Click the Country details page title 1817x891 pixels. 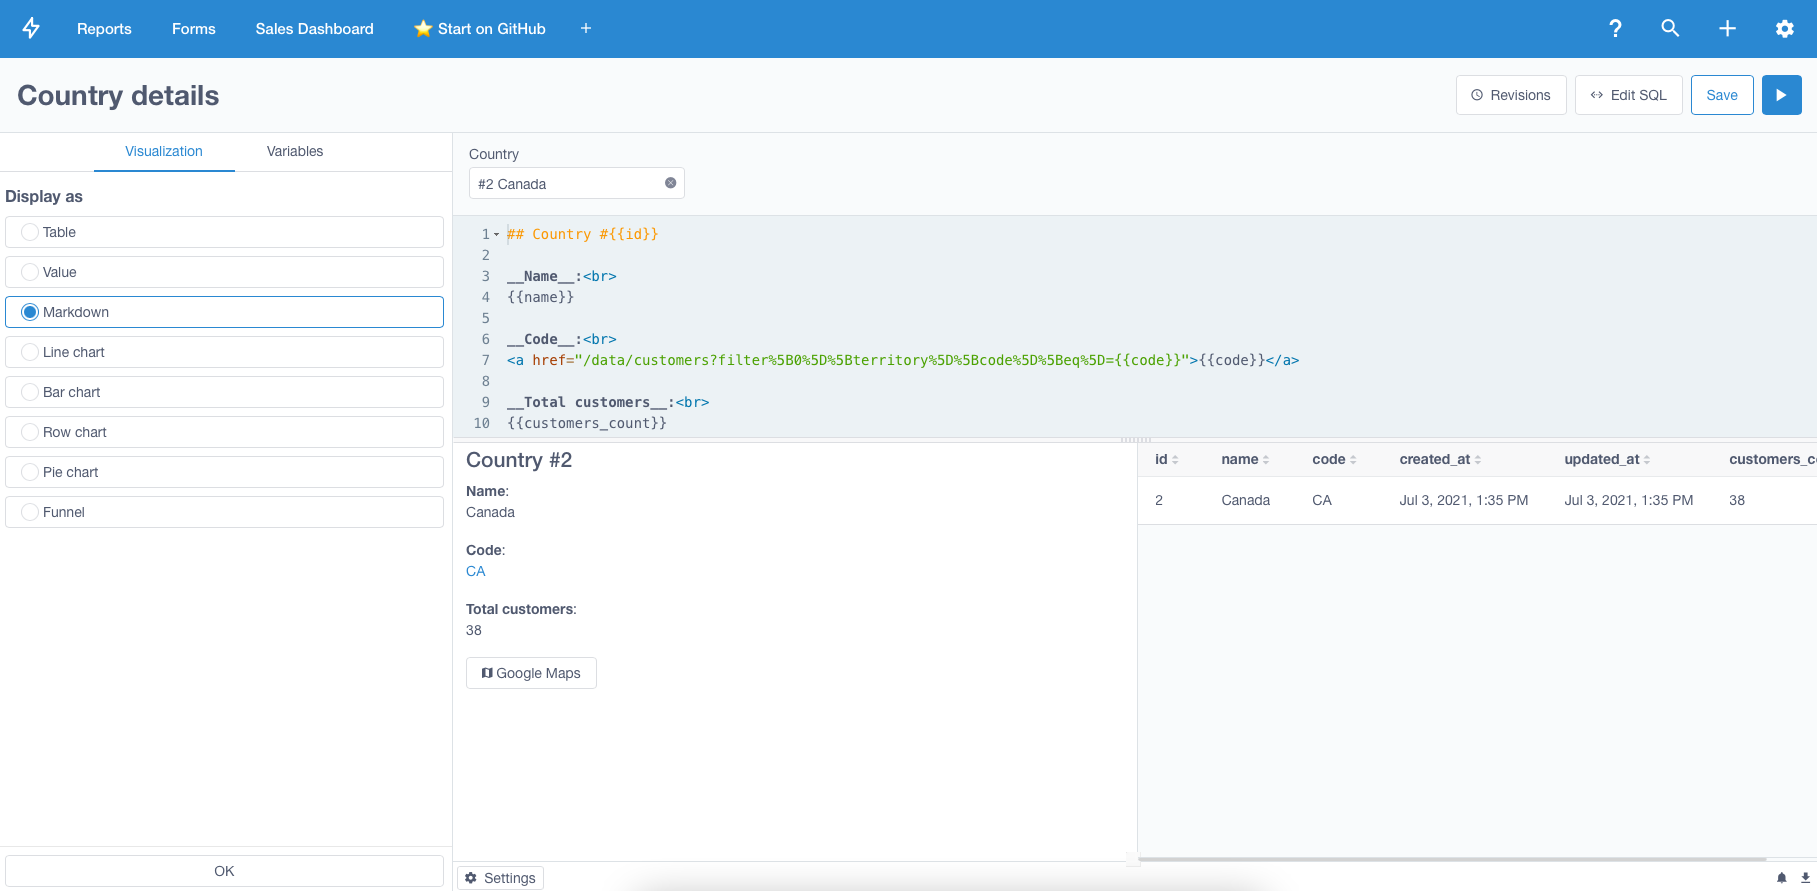point(118,95)
